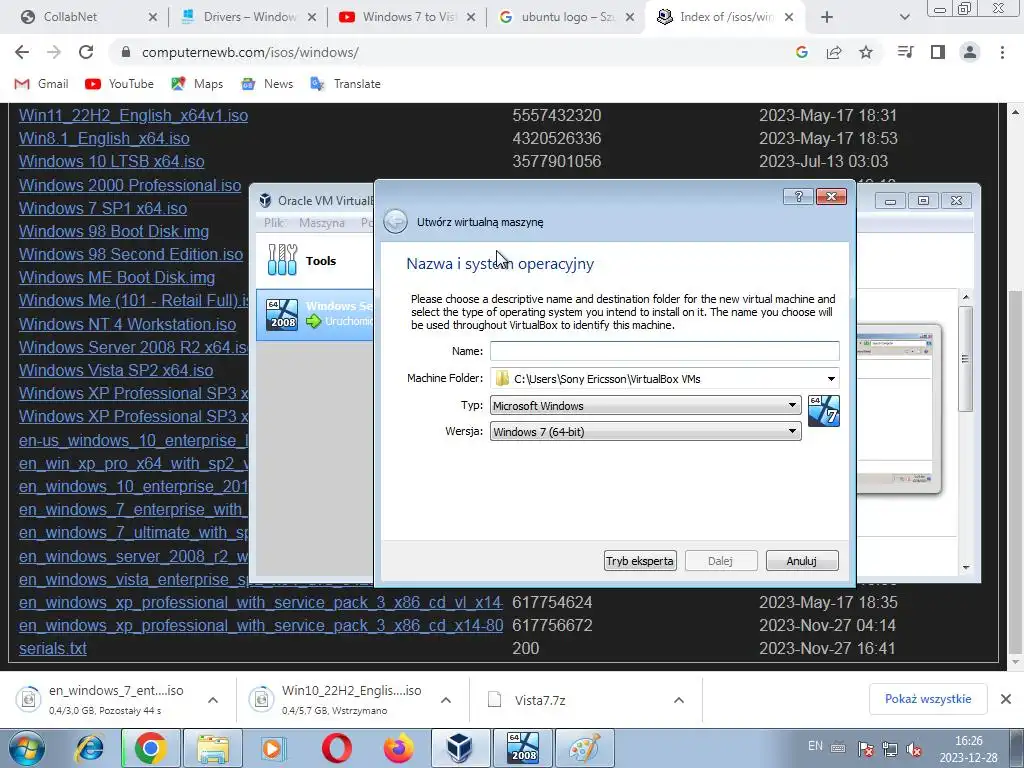Click Chrome forward navigation arrow
The height and width of the screenshot is (768, 1024).
(54, 52)
